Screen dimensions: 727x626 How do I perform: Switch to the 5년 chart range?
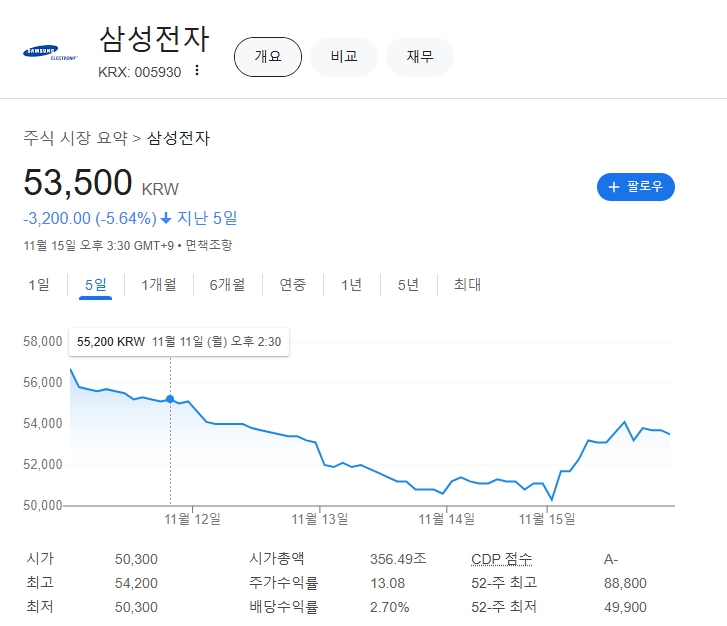[x=408, y=285]
